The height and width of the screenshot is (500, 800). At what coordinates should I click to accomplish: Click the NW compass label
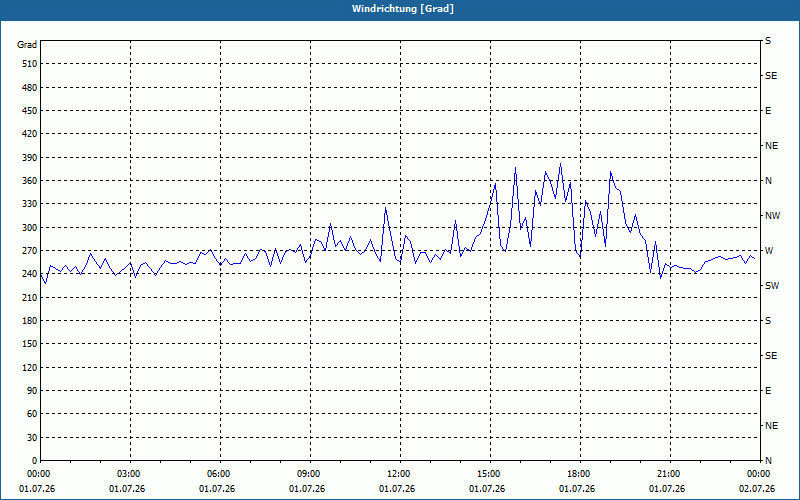click(772, 216)
